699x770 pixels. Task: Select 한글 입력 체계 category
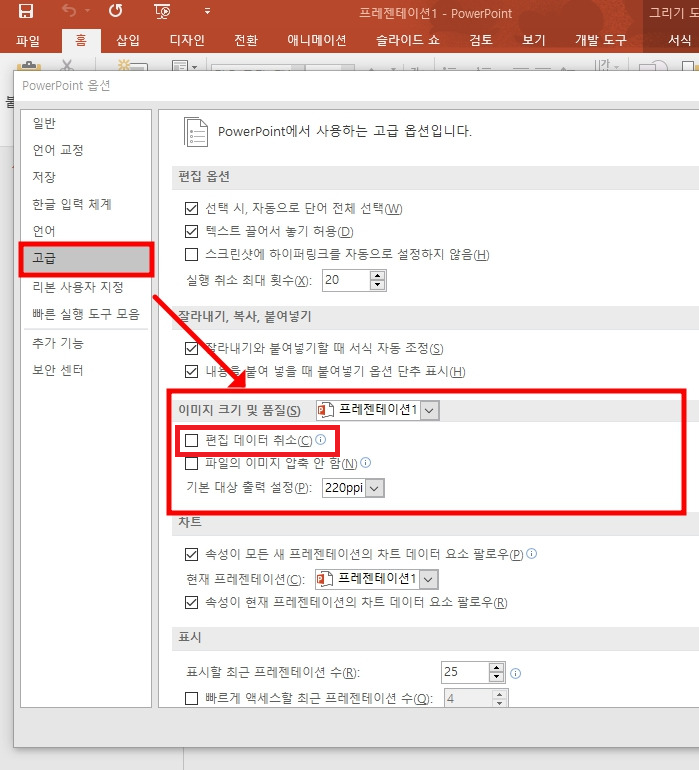point(86,204)
